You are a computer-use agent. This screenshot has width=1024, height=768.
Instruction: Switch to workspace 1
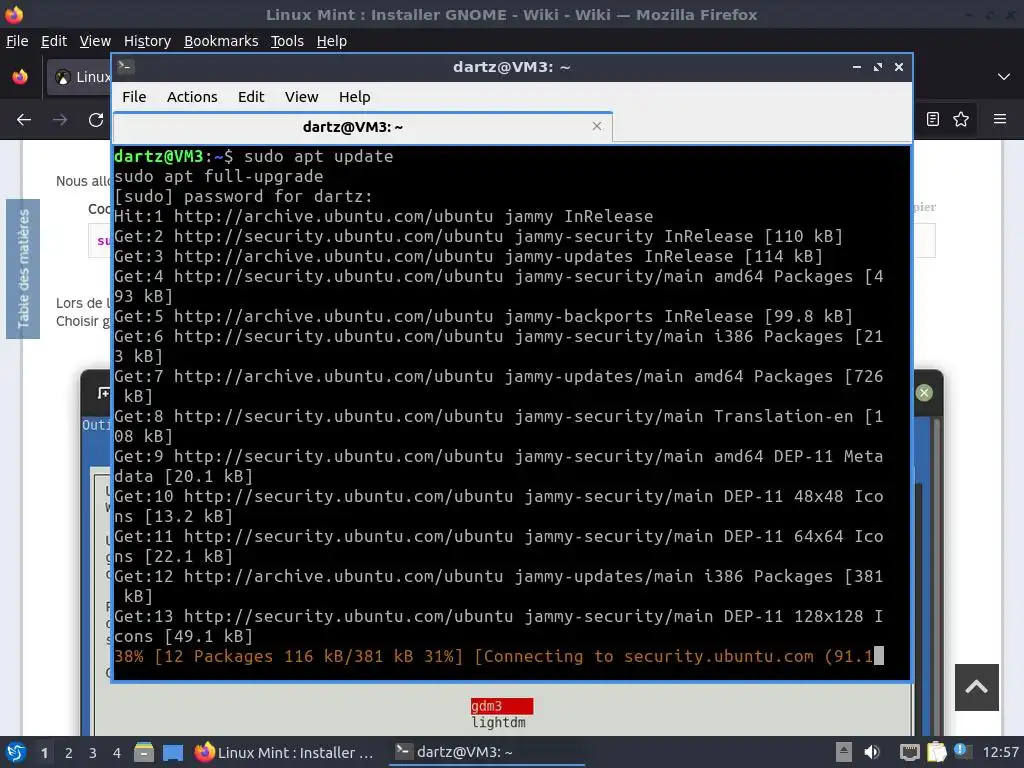pos(44,753)
